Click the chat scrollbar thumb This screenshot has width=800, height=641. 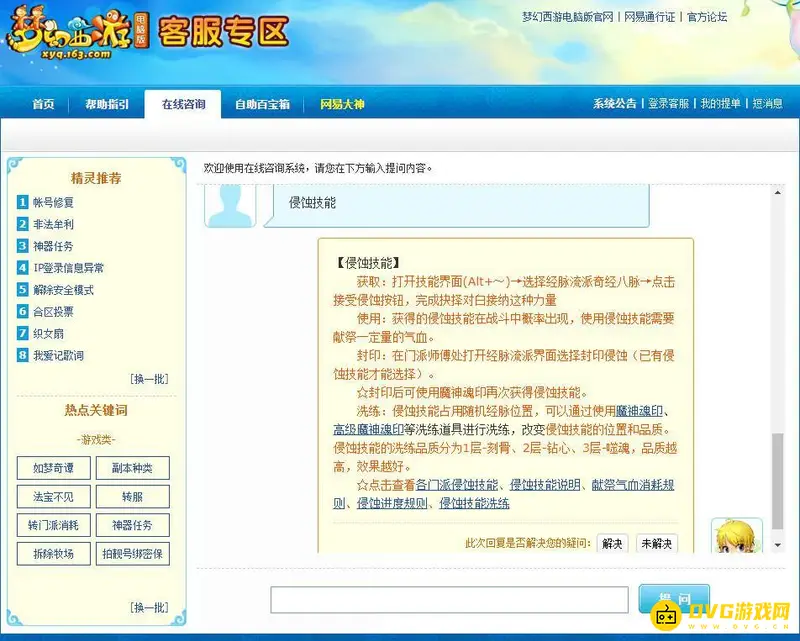[x=778, y=481]
